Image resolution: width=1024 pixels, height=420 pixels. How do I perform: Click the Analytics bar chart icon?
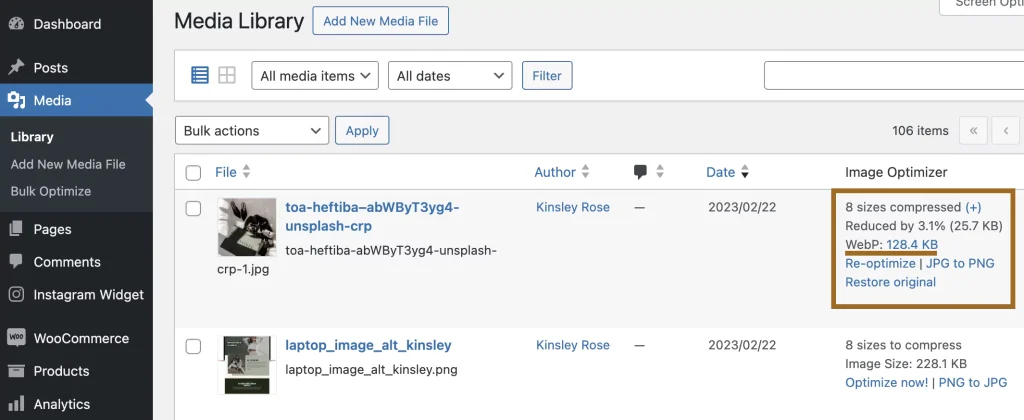pyautogui.click(x=16, y=404)
